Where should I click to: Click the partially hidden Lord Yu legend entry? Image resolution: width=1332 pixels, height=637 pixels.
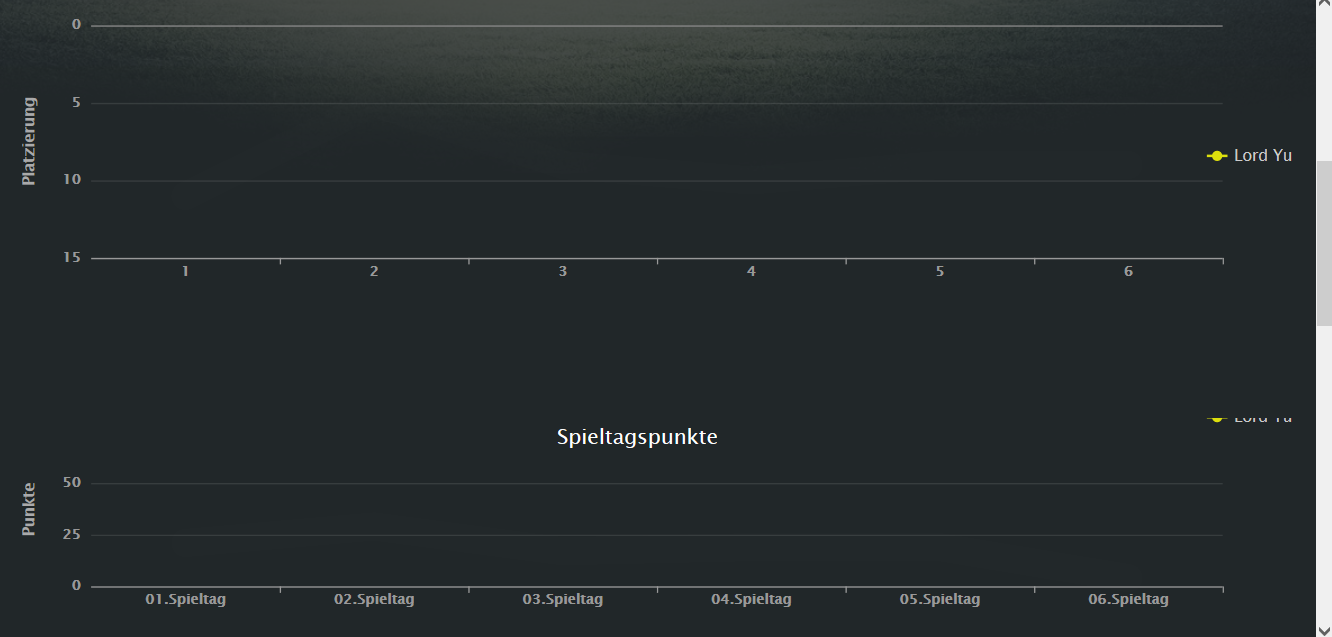pyautogui.click(x=1262, y=417)
